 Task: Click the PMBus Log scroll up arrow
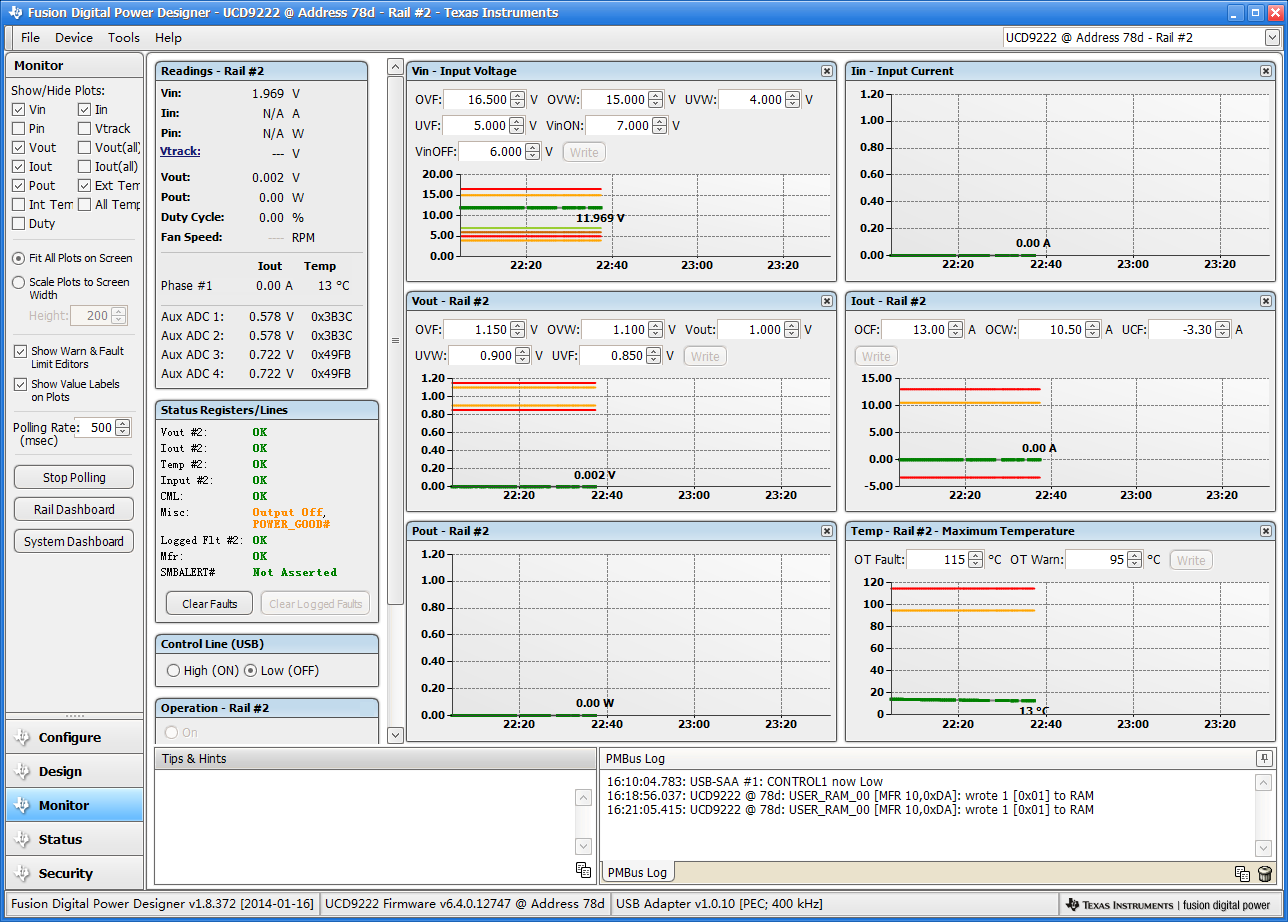(x=1264, y=782)
